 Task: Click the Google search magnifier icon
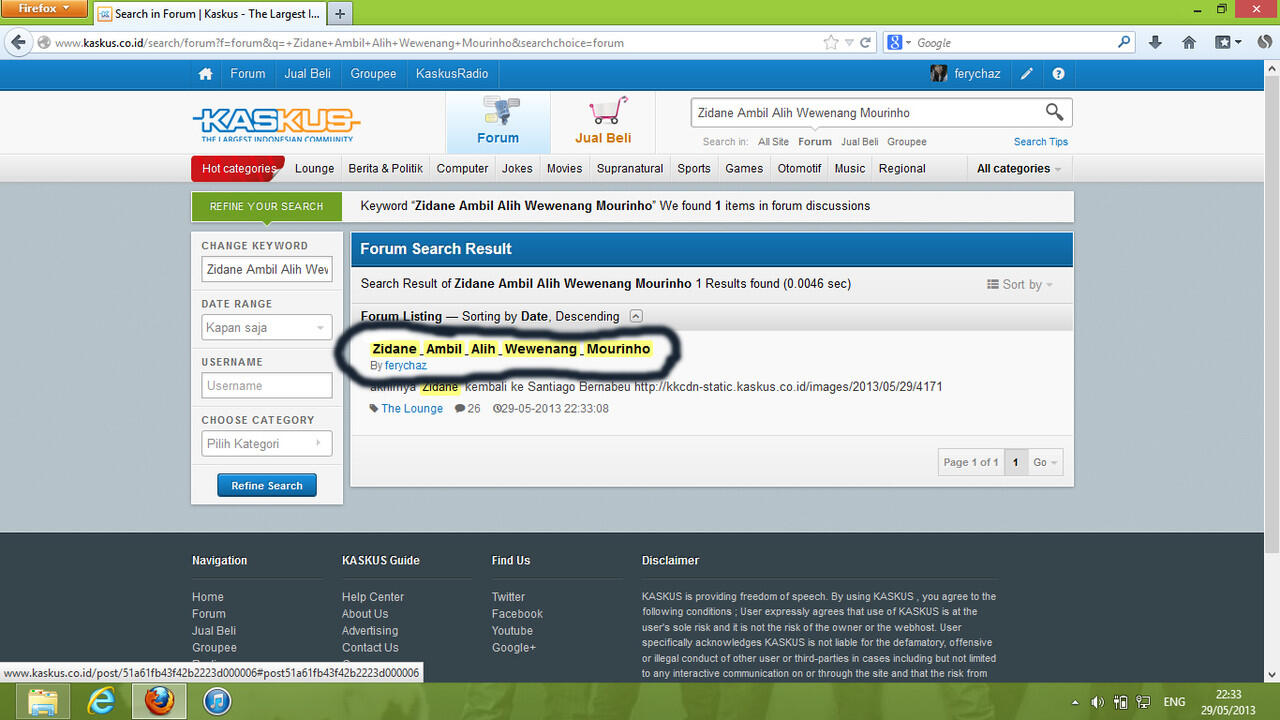pos(1124,43)
